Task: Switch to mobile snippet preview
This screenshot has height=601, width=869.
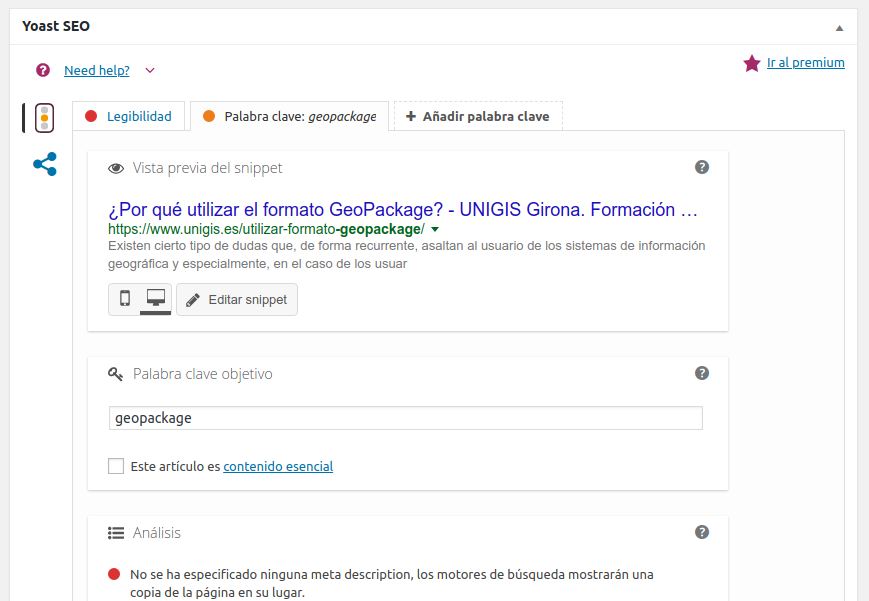Action: [125, 298]
